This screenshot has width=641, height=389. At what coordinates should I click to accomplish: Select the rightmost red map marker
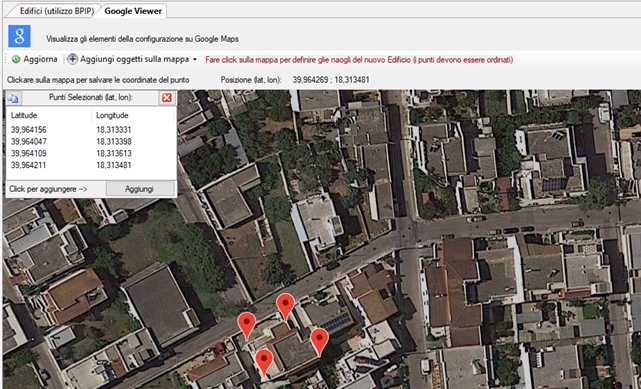click(319, 341)
